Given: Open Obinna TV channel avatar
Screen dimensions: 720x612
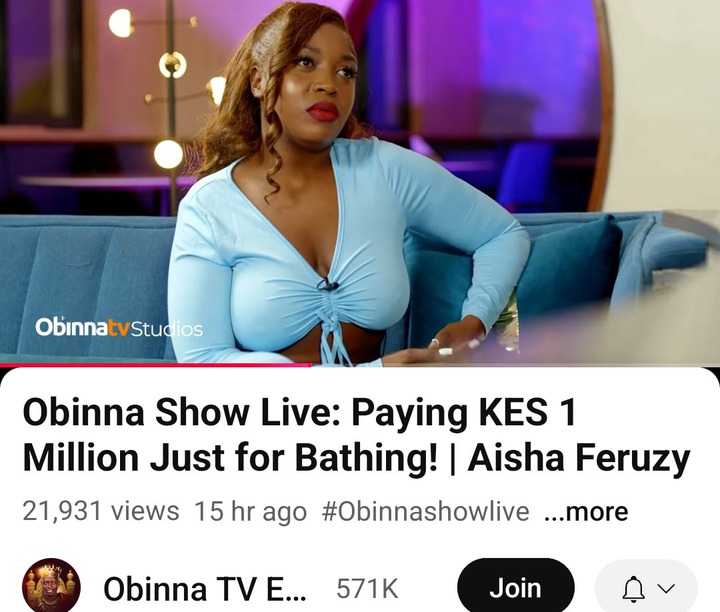Looking at the screenshot, I should (x=51, y=586).
